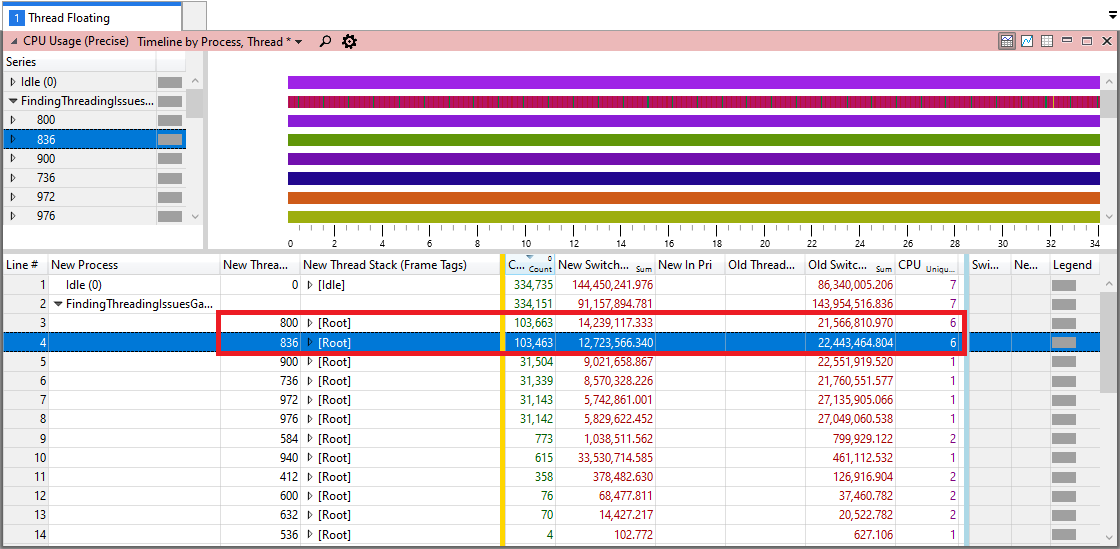Click the dark blue timeline bar for thread 736

coord(694,178)
